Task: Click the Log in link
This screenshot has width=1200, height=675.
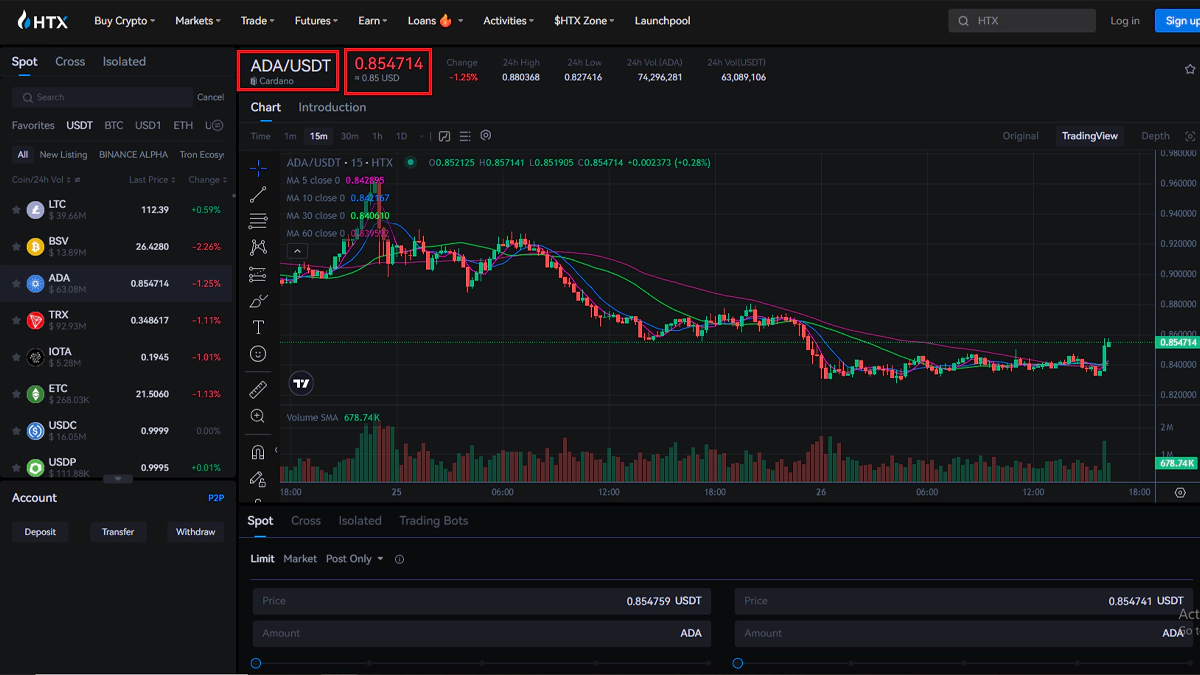Action: (1125, 20)
